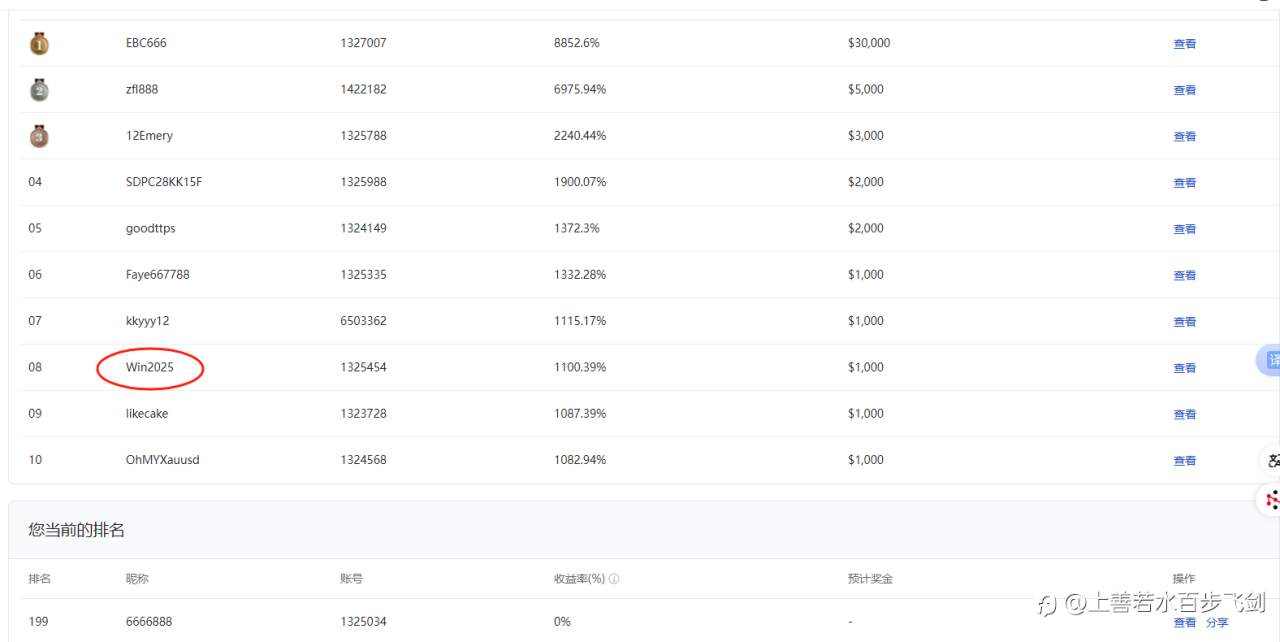The height and width of the screenshot is (642, 1280).
Task: Click the gold medal icon for rank one
Action: 39,43
